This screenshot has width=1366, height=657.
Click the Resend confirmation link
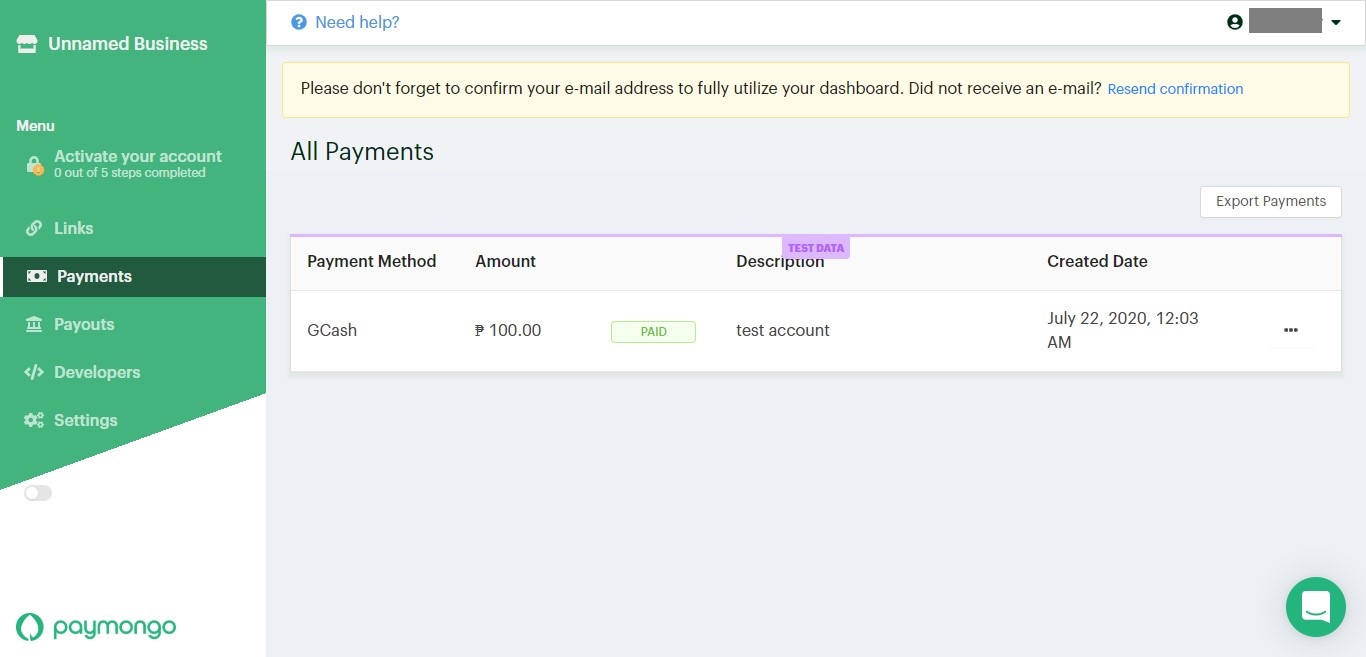[x=1175, y=89]
